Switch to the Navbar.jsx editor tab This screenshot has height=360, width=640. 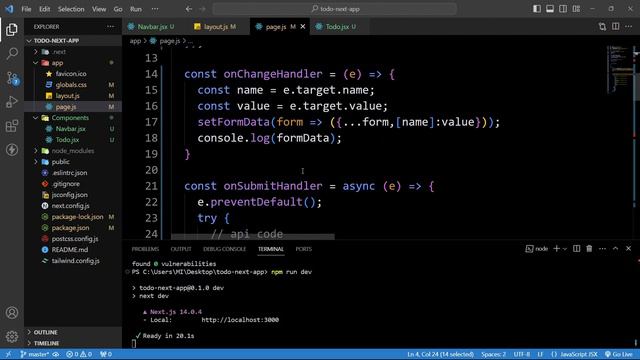152,27
